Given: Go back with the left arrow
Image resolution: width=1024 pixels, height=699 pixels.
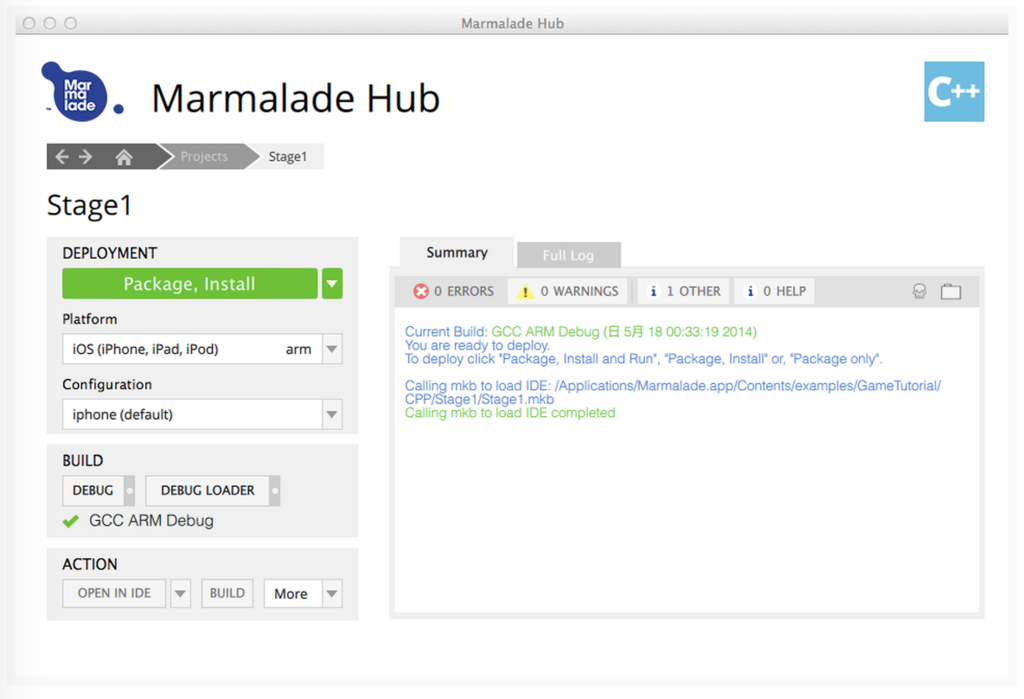Looking at the screenshot, I should click(62, 157).
